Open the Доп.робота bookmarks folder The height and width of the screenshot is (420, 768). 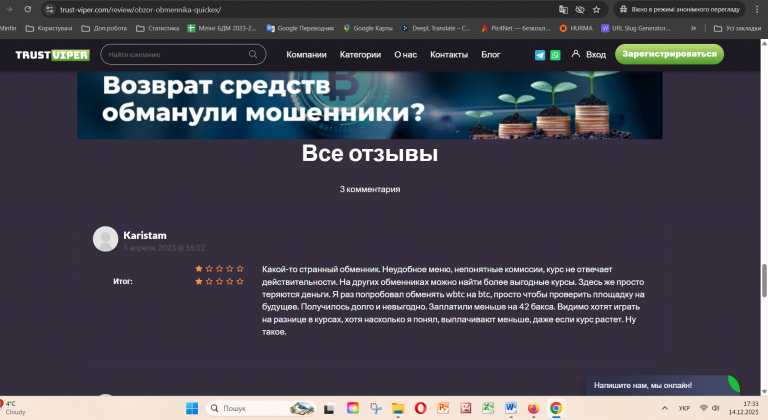[x=104, y=28]
